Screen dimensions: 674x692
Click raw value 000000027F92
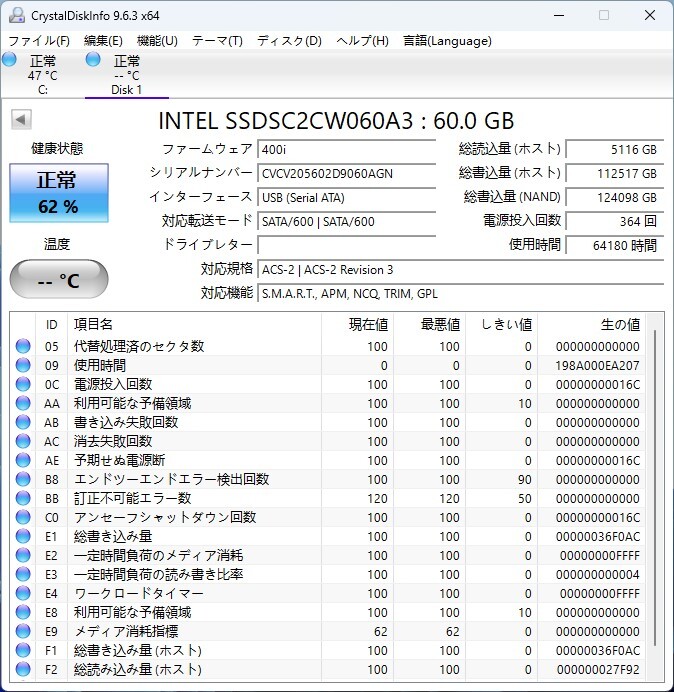tap(598, 669)
